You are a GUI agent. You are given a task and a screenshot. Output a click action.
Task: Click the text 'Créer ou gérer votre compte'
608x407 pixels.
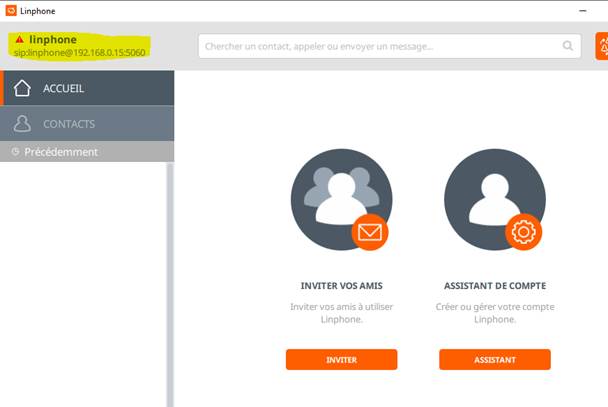pyautogui.click(x=495, y=307)
